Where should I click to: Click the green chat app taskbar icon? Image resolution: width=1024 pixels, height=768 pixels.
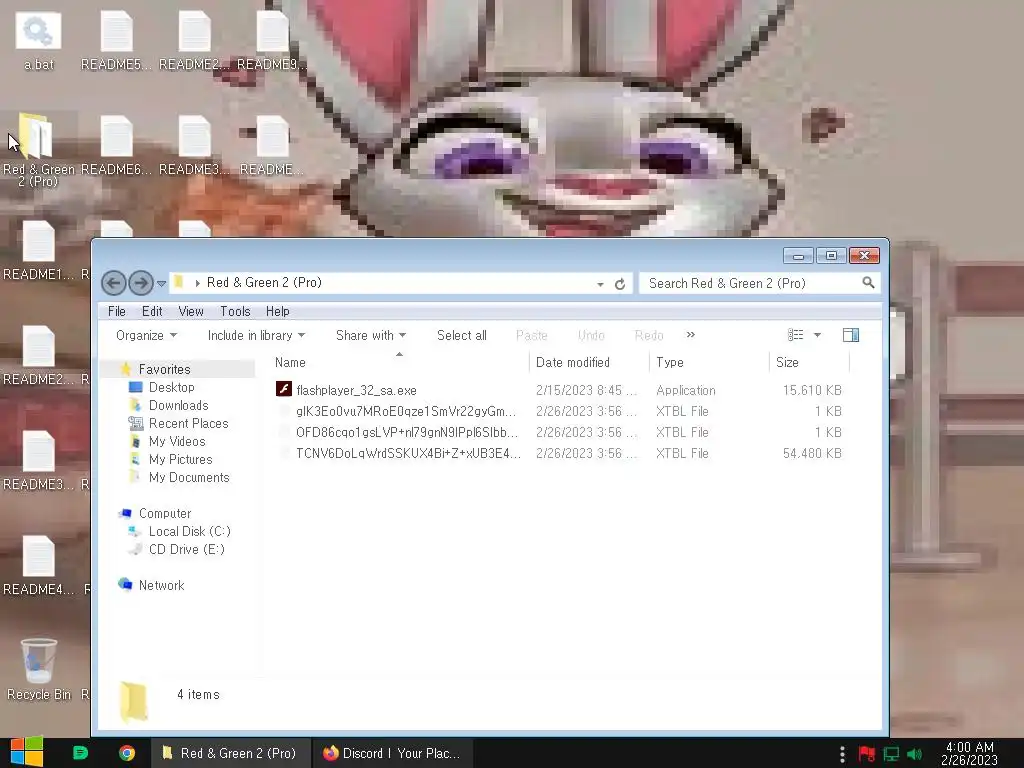[80, 753]
